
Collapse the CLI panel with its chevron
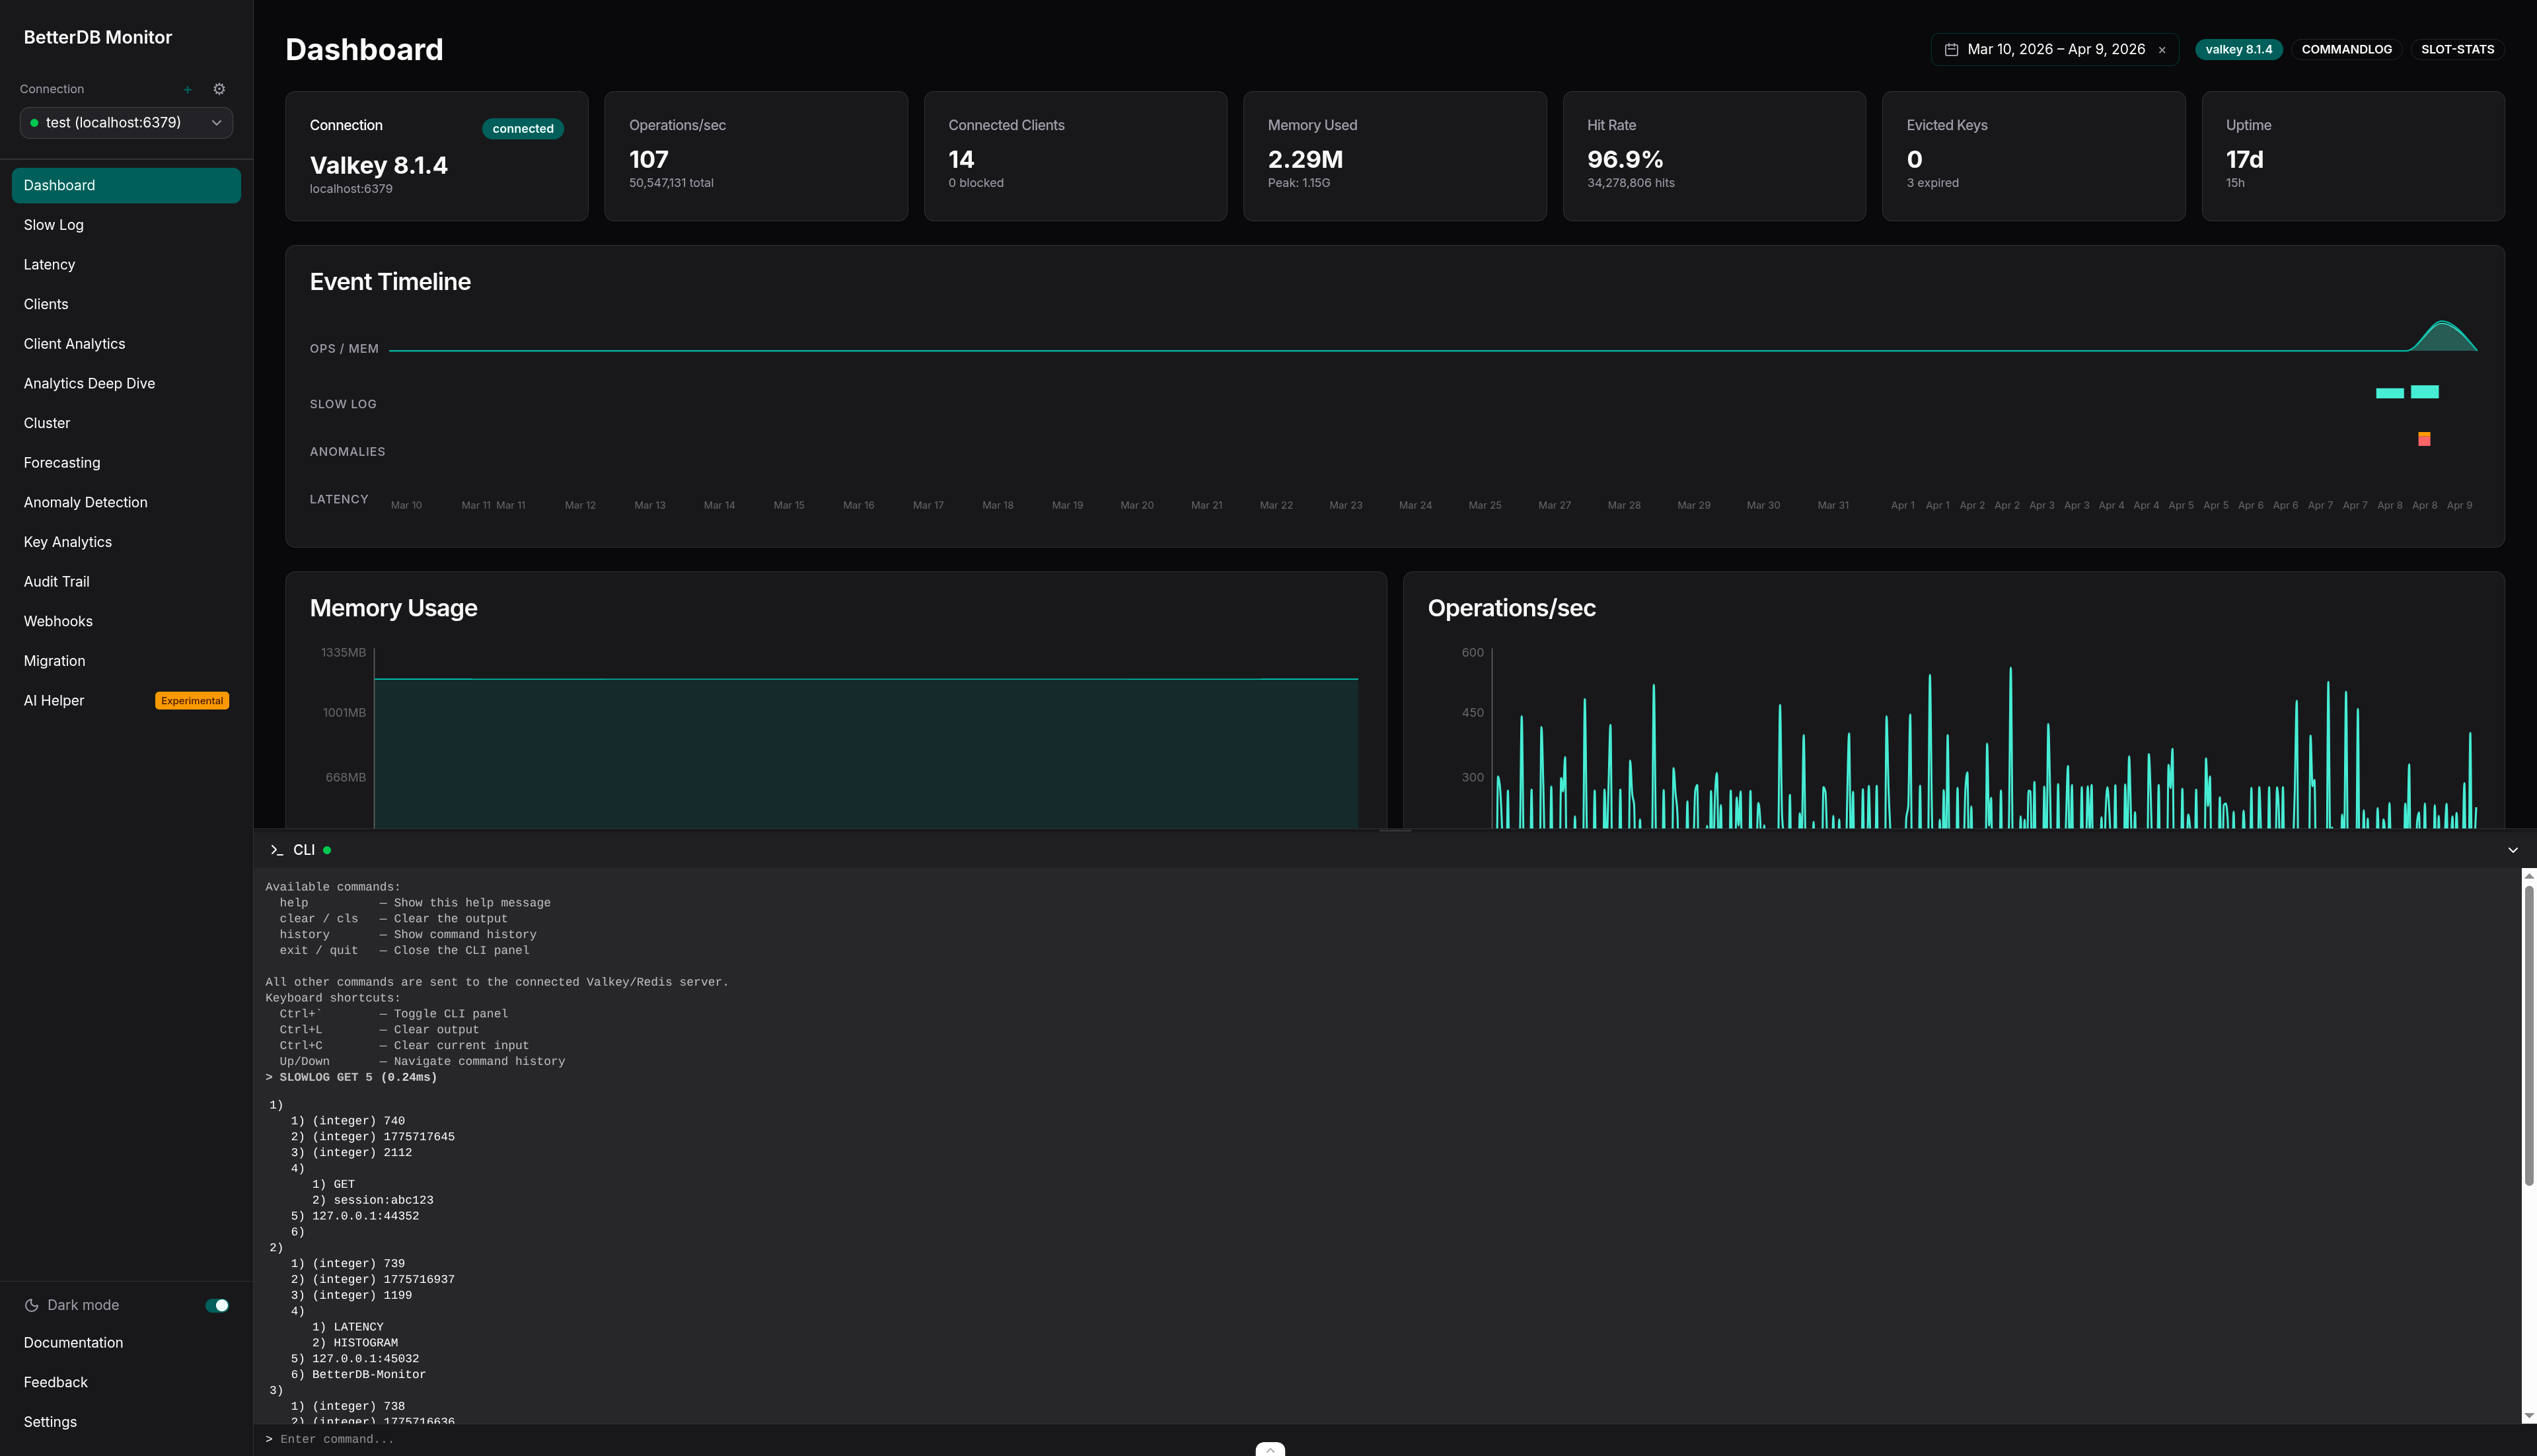click(2513, 849)
